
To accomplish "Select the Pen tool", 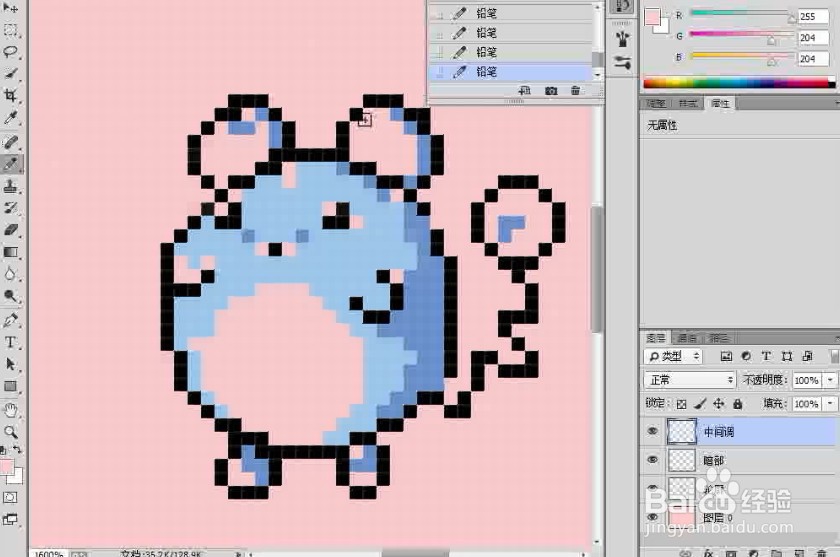I will (x=11, y=320).
